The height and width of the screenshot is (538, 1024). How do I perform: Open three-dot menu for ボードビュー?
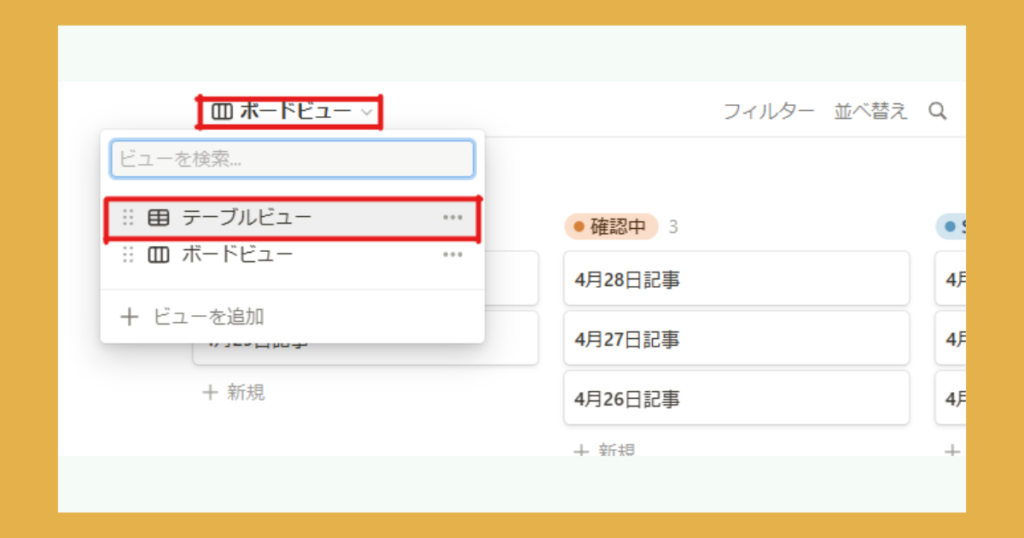click(453, 255)
